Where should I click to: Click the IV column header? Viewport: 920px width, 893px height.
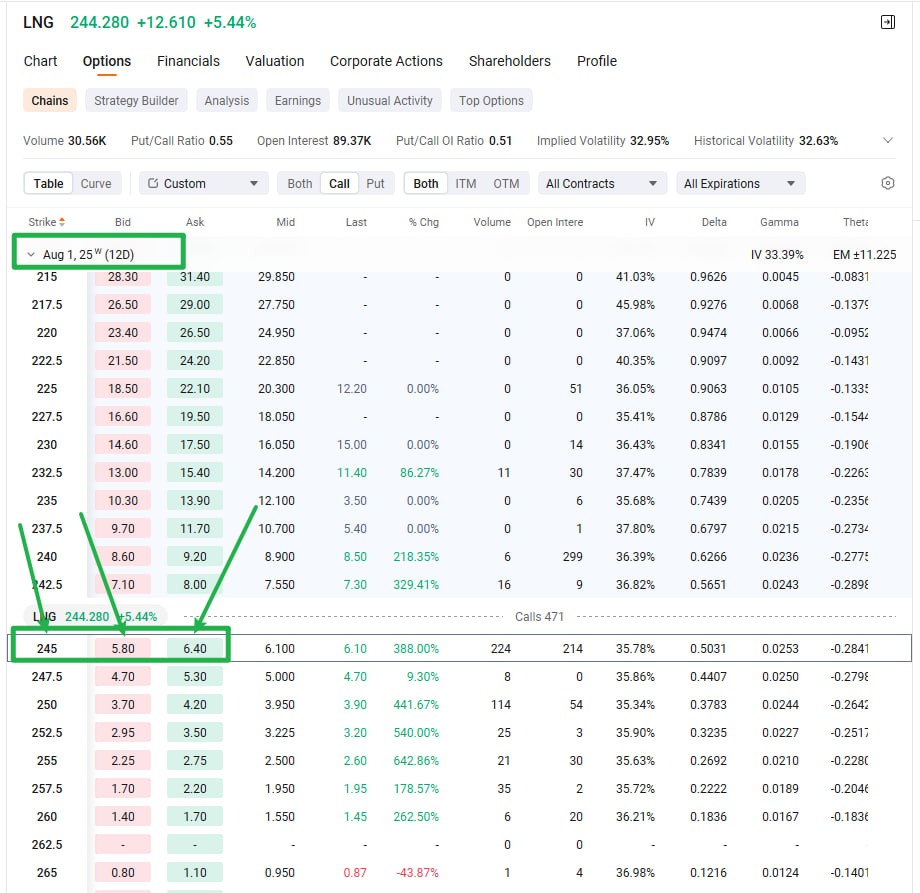(649, 222)
